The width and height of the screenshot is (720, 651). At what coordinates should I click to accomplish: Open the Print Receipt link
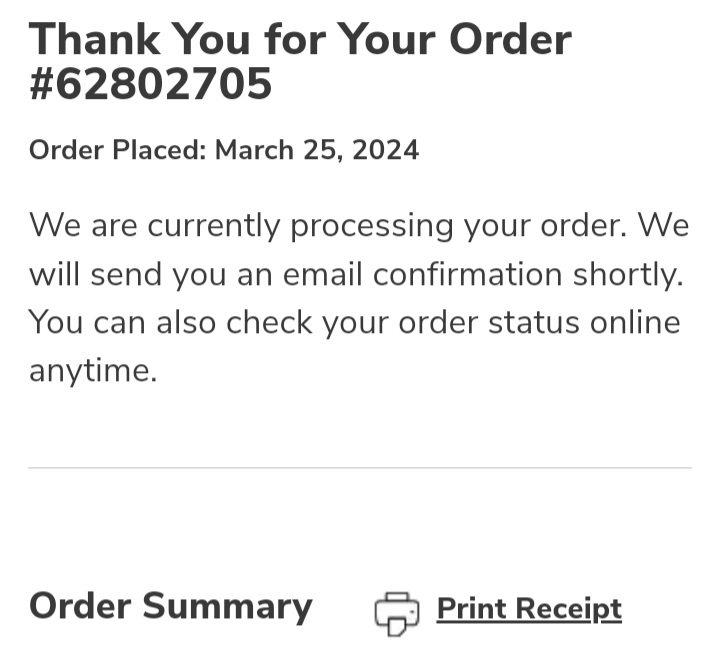coord(529,609)
